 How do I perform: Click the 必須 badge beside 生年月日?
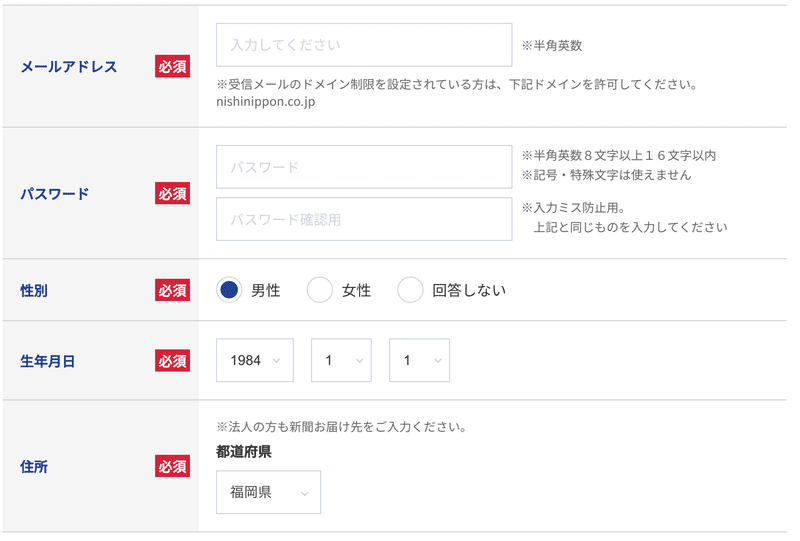172,361
